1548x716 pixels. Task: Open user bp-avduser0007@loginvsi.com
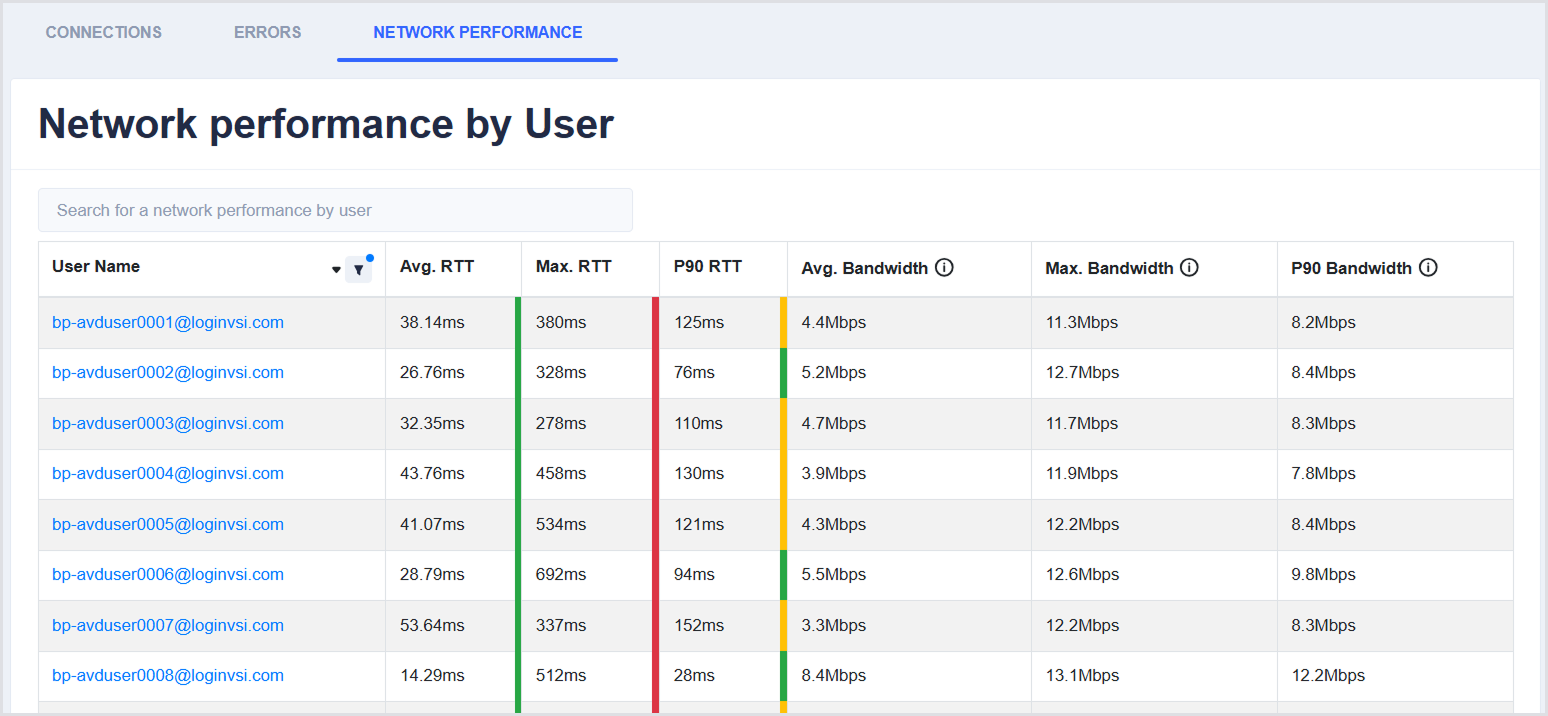coord(168,625)
